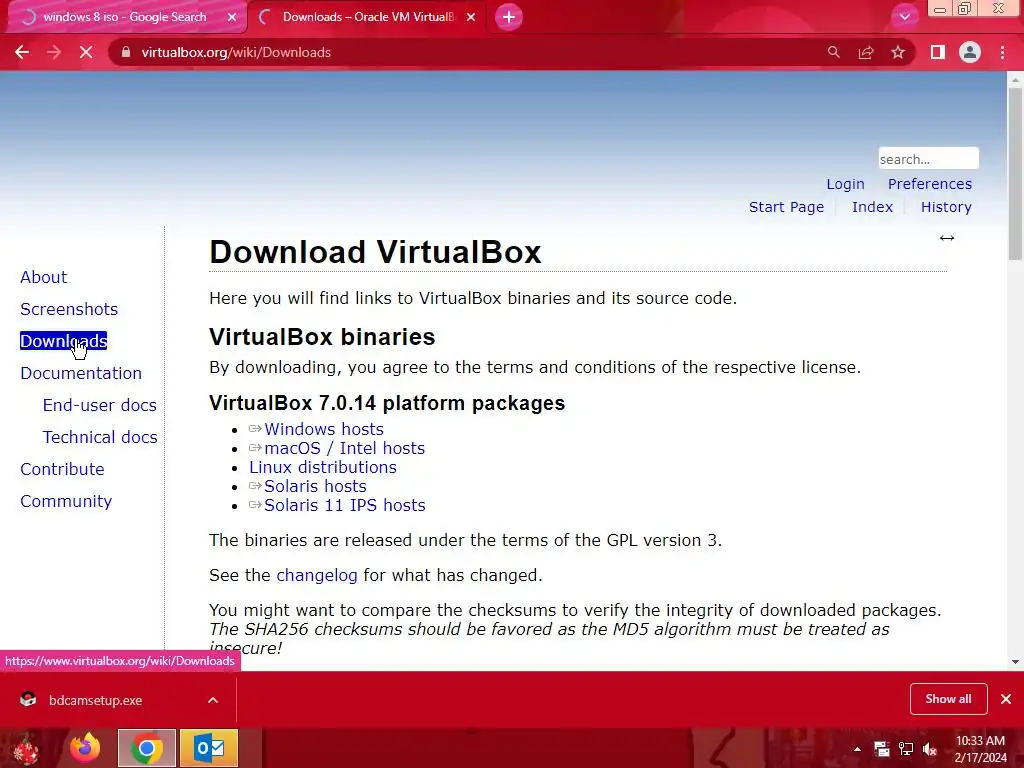Stop loading the page
Viewport: 1024px width, 768px height.
[x=86, y=52]
